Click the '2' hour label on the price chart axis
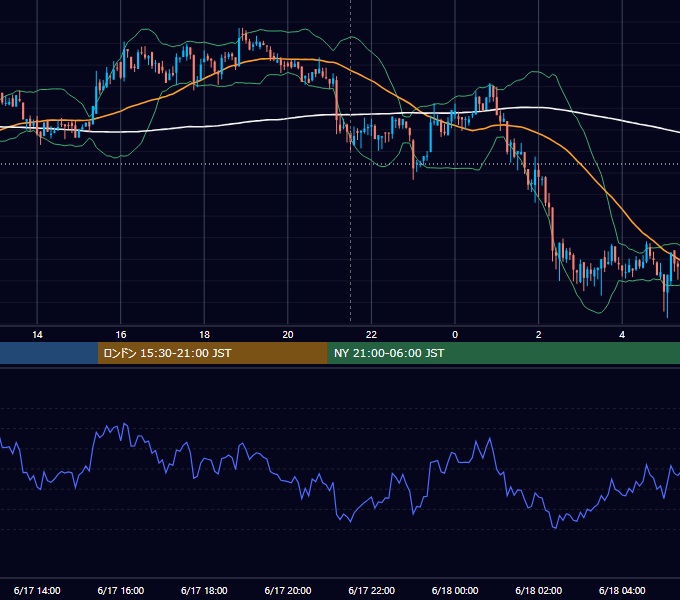The width and height of the screenshot is (680, 600). [538, 335]
